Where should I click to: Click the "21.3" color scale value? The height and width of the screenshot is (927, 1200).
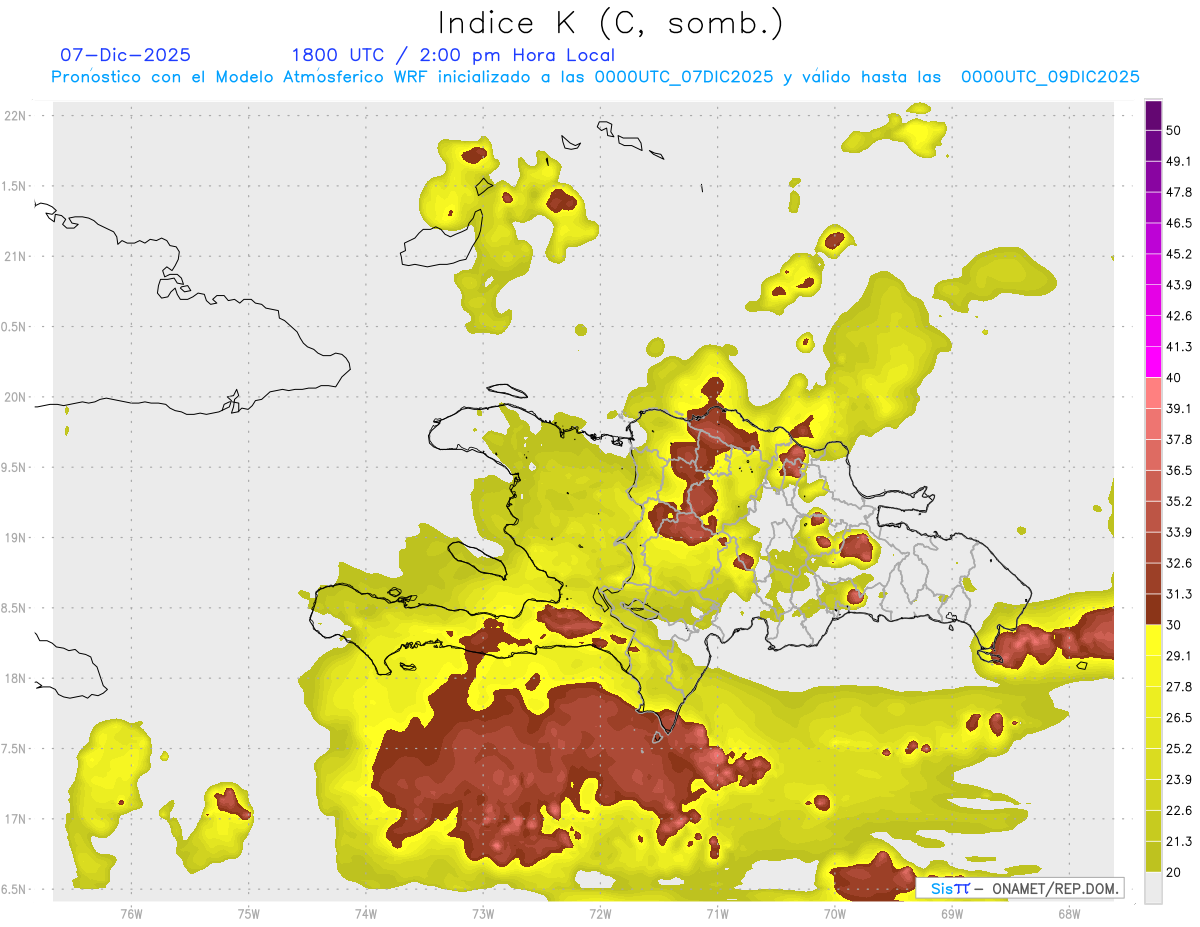[1179, 841]
